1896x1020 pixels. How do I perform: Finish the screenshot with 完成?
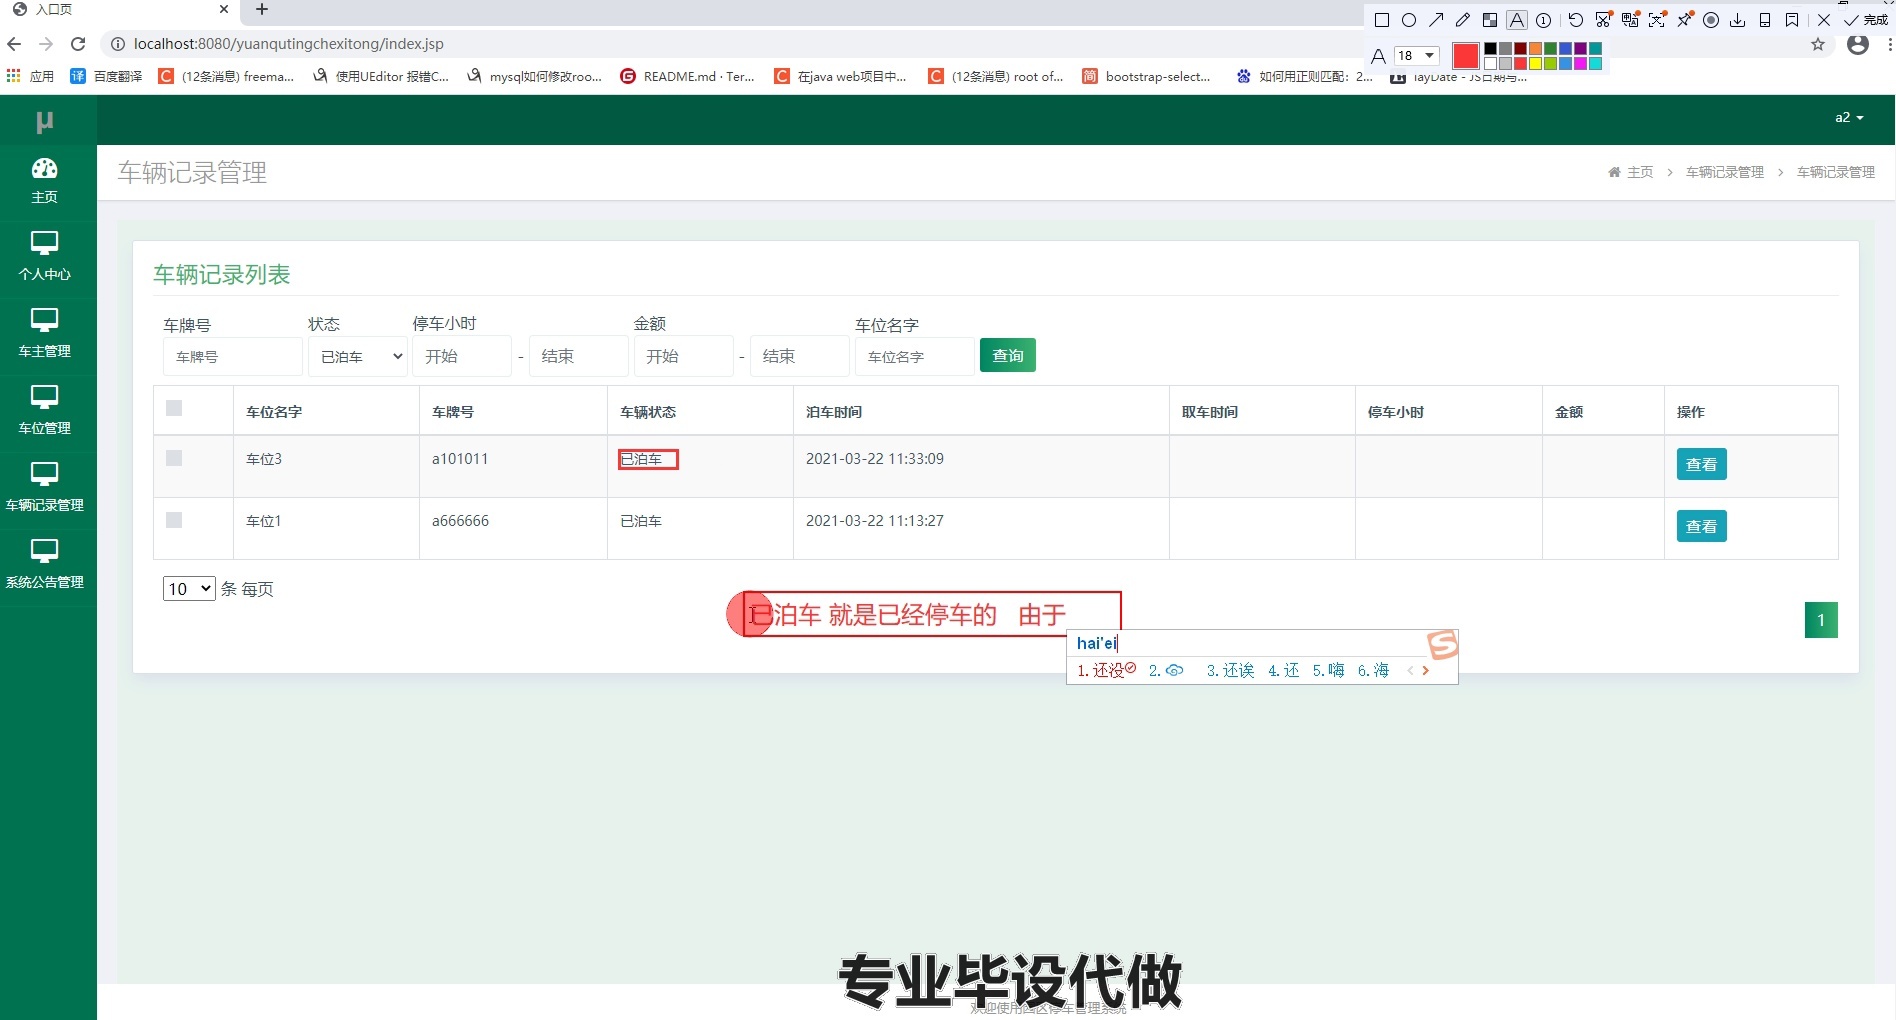(1867, 20)
